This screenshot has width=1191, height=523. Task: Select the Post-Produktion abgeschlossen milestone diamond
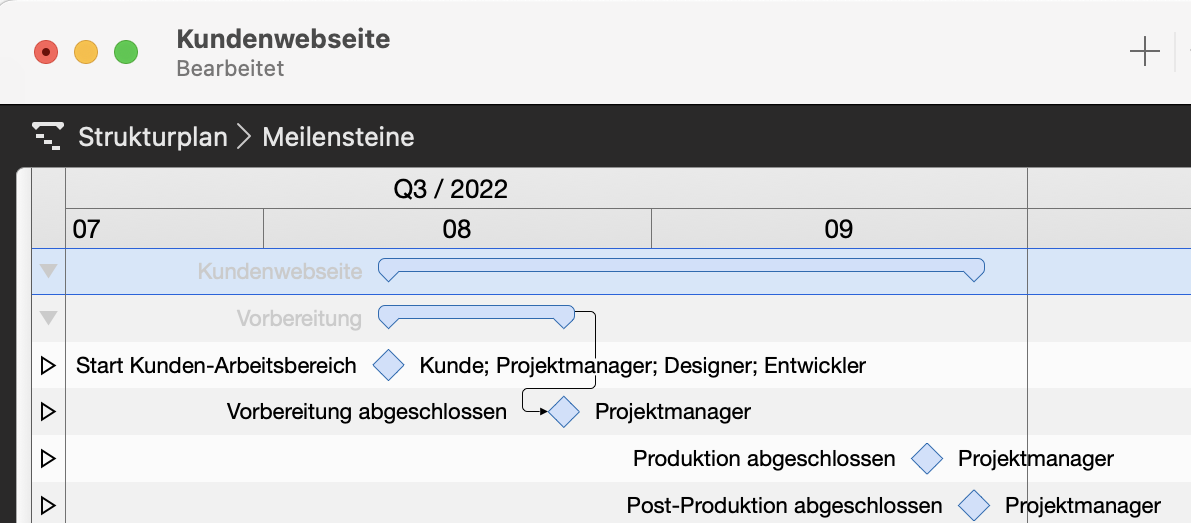(974, 505)
